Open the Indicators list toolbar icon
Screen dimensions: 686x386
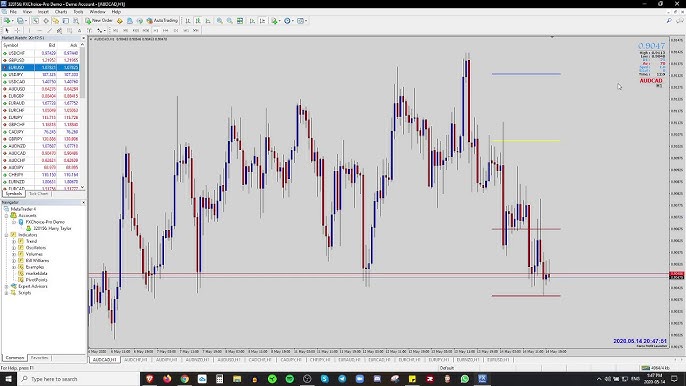coord(274,21)
